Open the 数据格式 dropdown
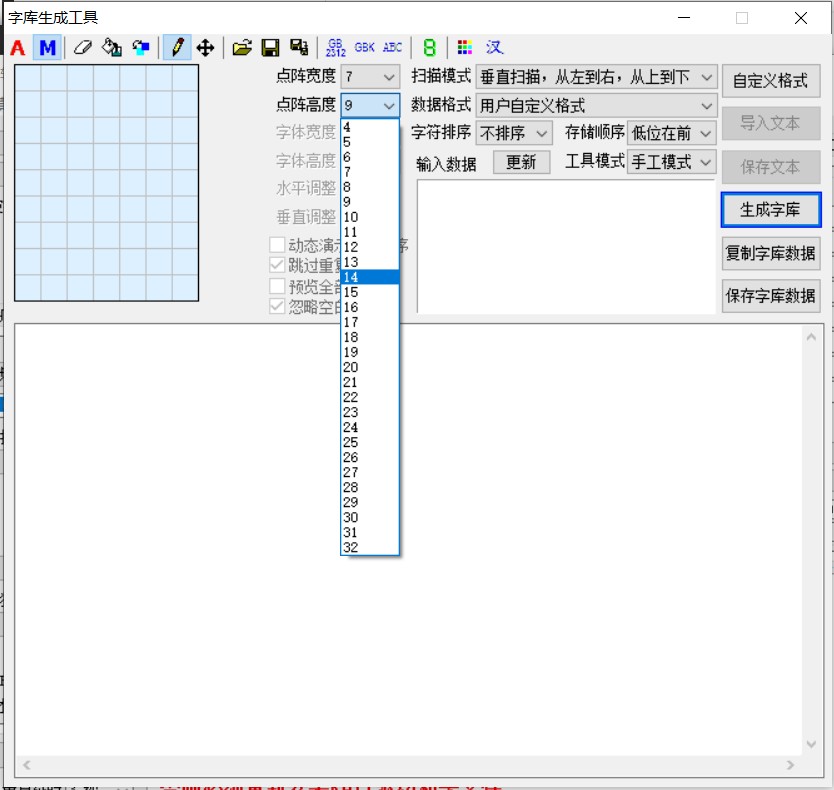The image size is (834, 790). [596, 106]
